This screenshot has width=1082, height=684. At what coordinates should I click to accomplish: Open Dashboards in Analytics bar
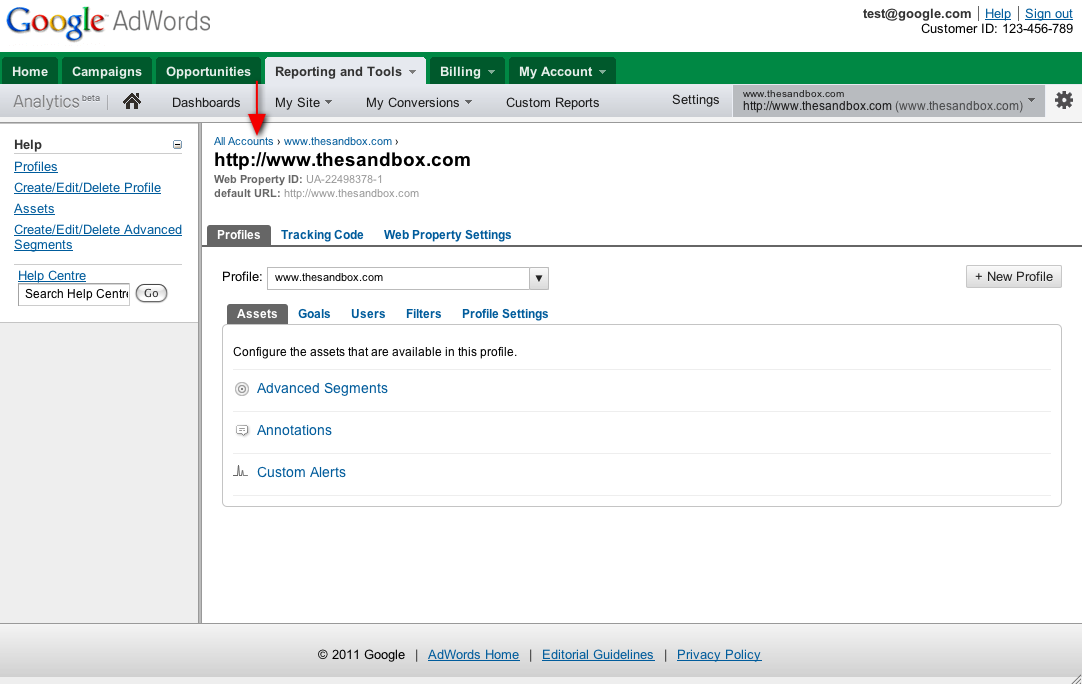point(206,102)
